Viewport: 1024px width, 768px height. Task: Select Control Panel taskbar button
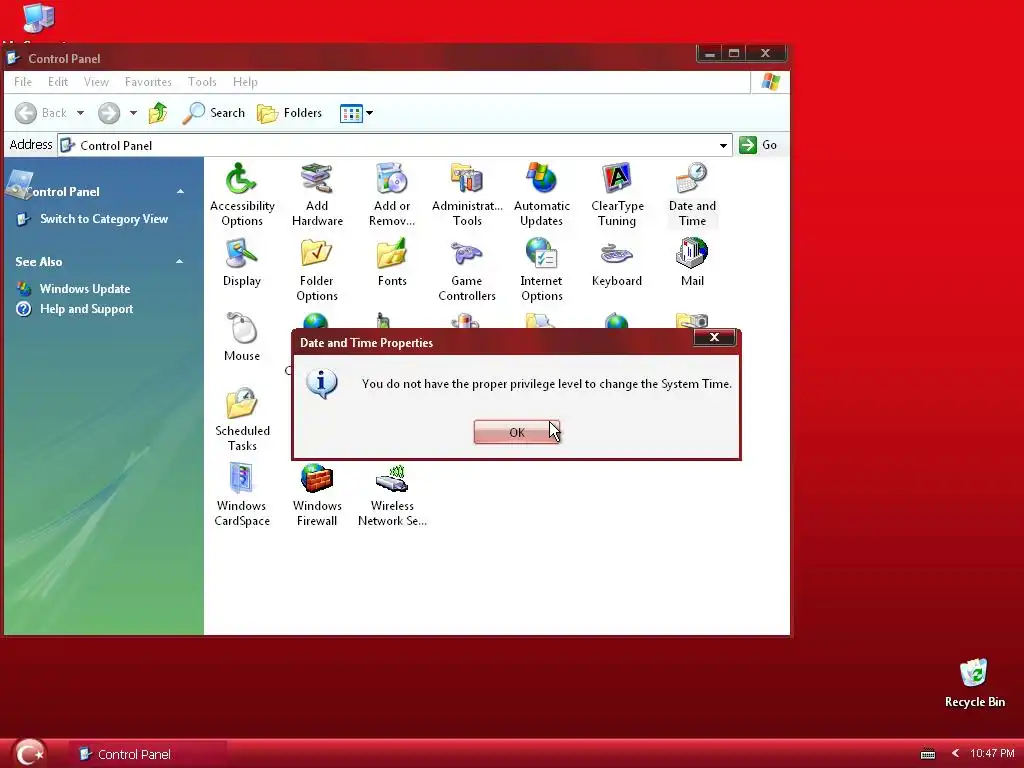(148, 754)
